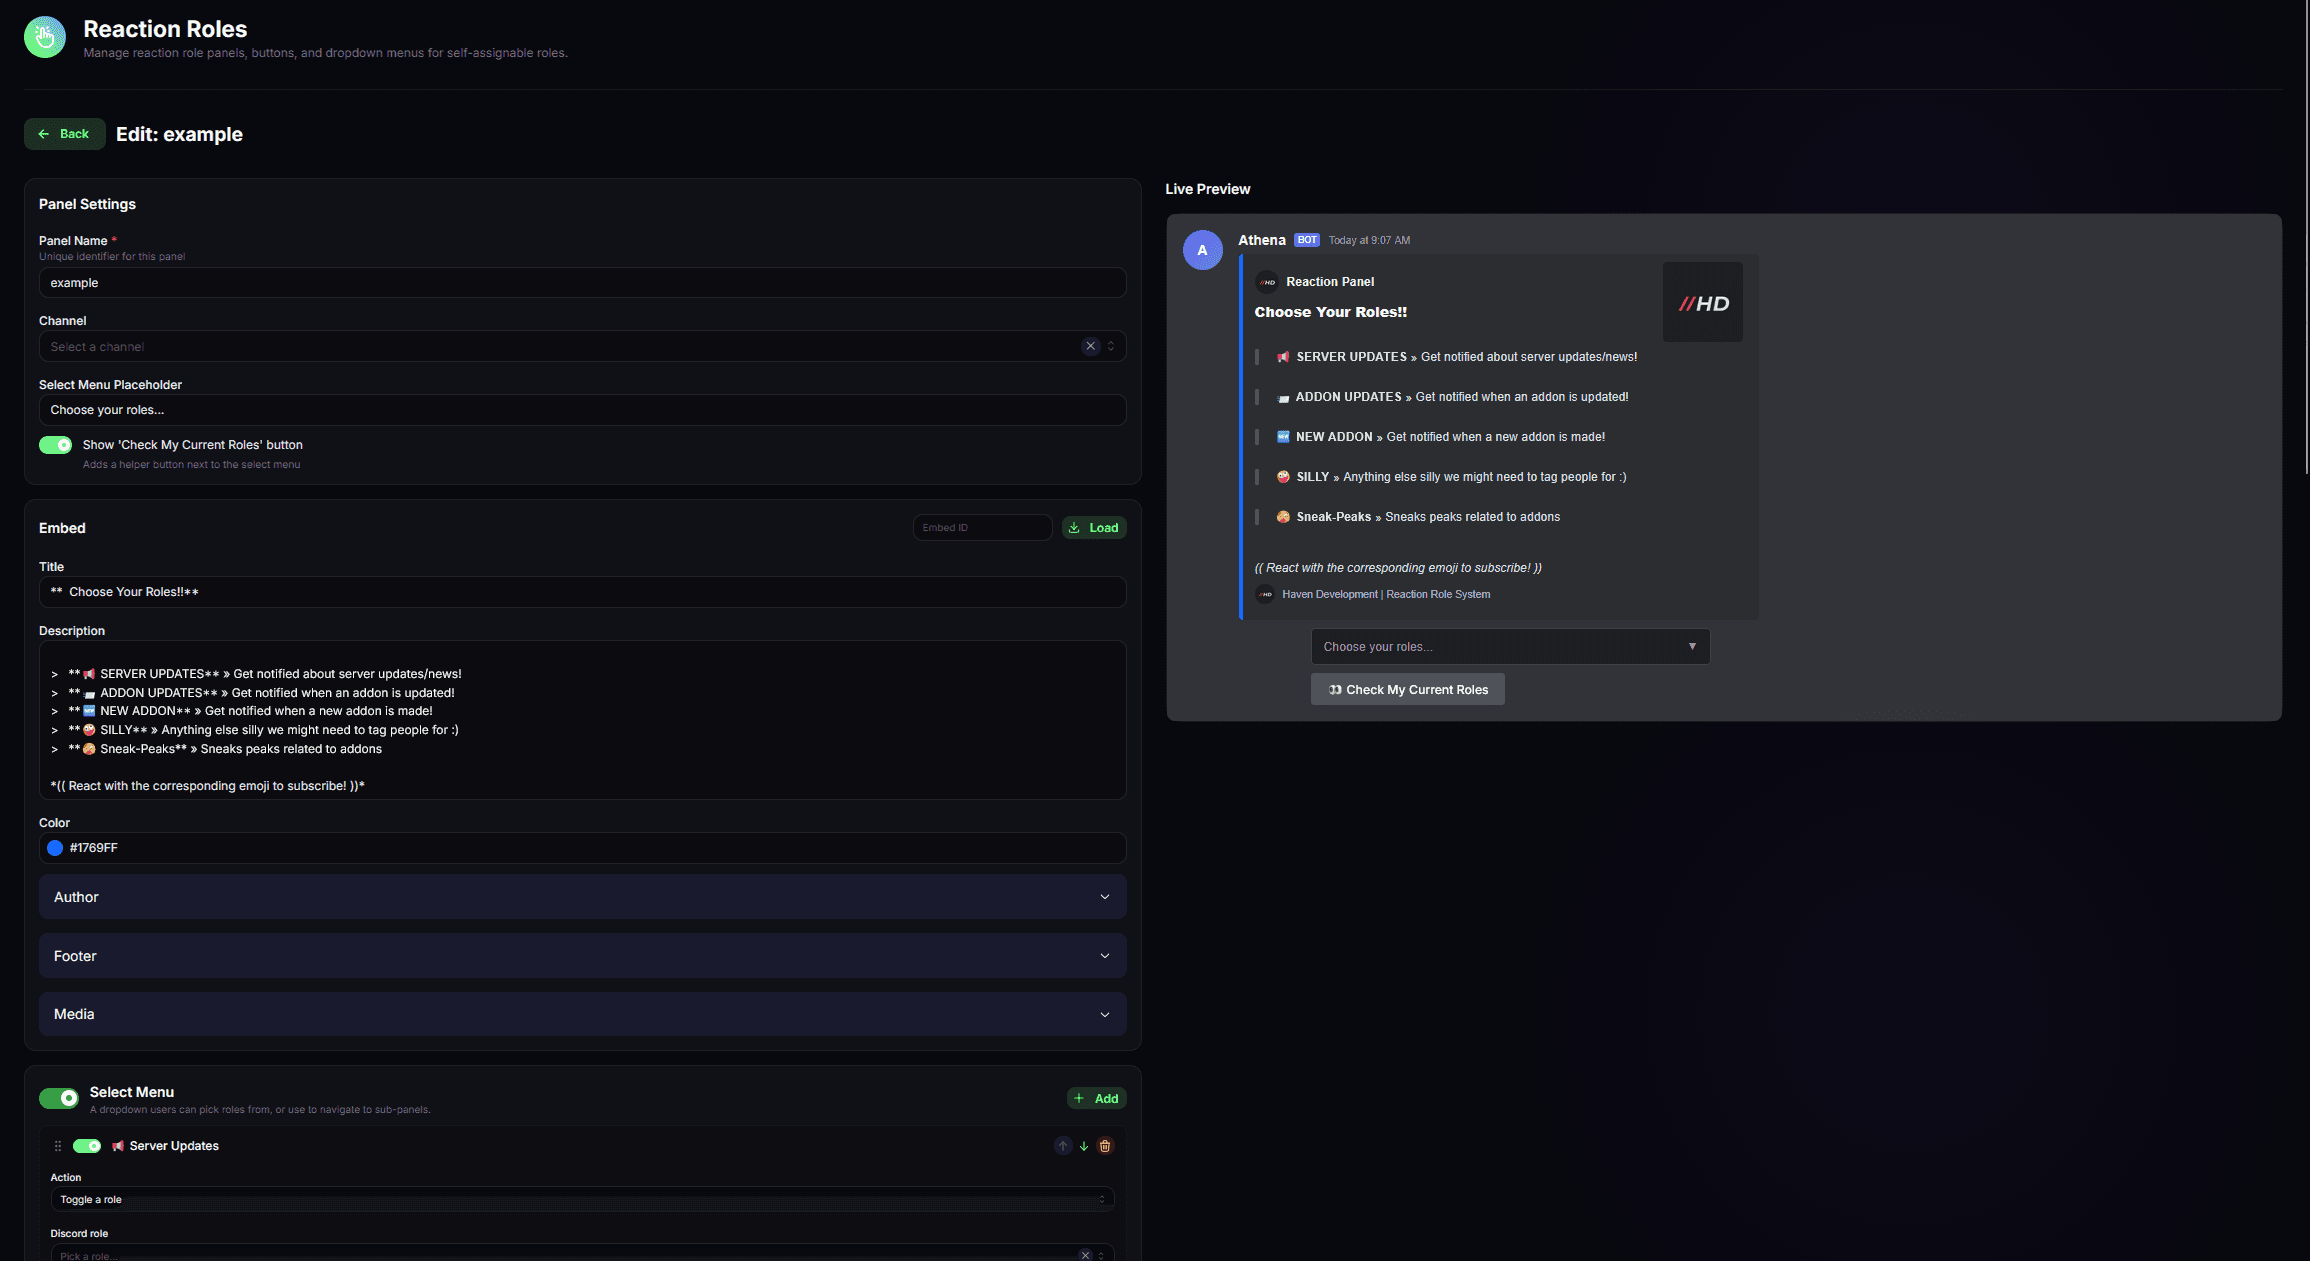Click the page vertical scrollbar
This screenshot has width=2310, height=1261.
pyautogui.click(x=2306, y=240)
